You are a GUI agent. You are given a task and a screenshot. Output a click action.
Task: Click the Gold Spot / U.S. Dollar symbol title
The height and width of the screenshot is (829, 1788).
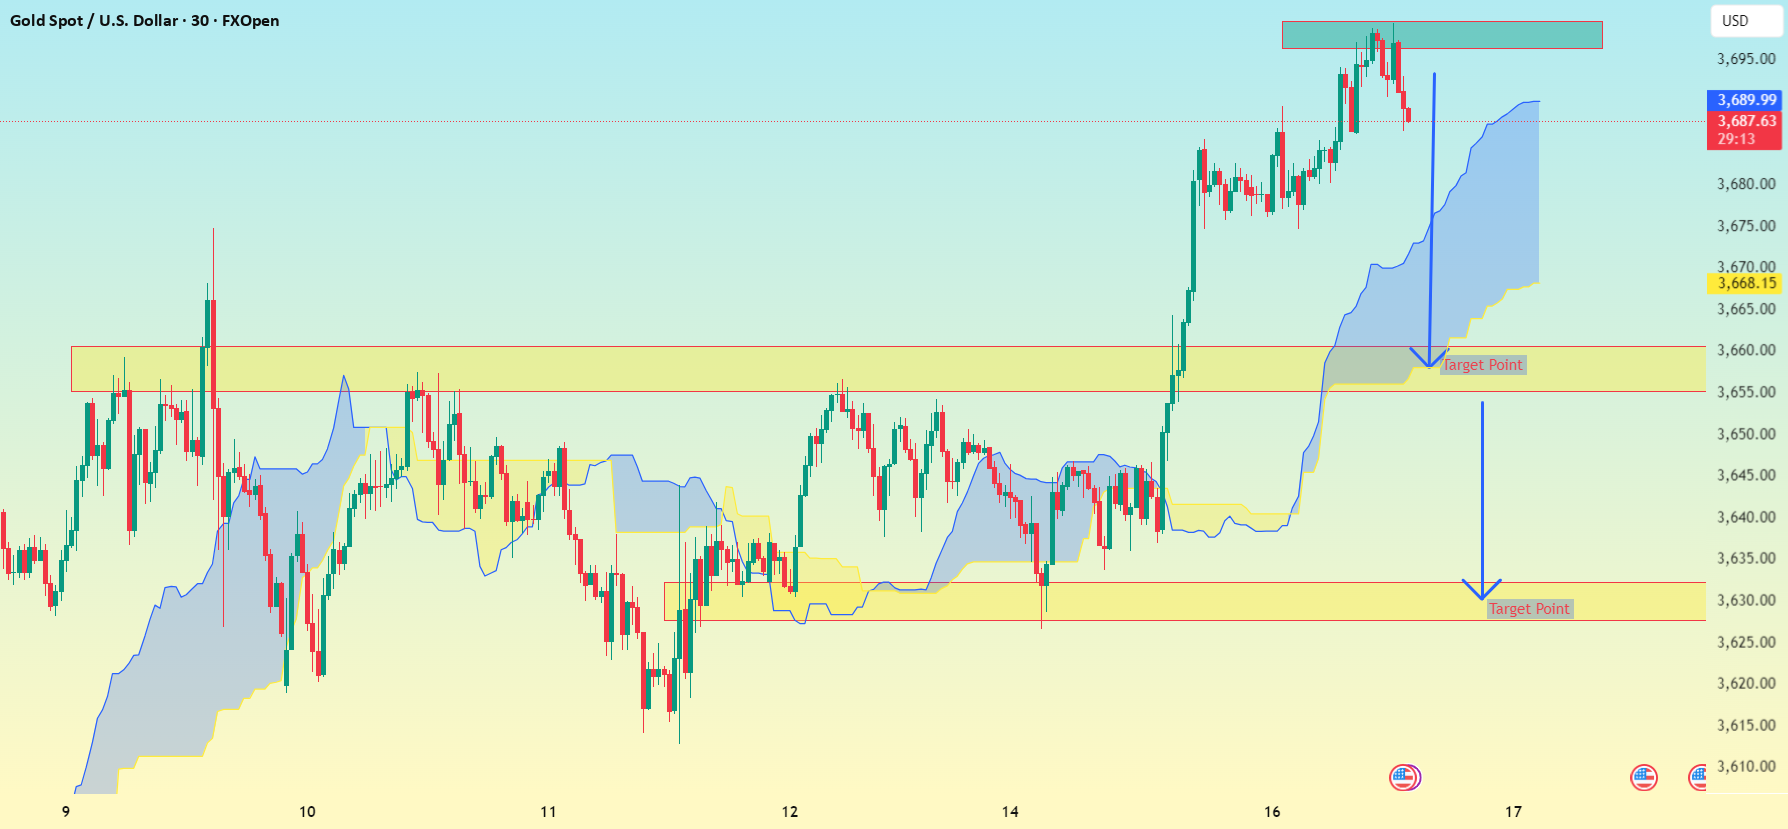click(x=94, y=20)
